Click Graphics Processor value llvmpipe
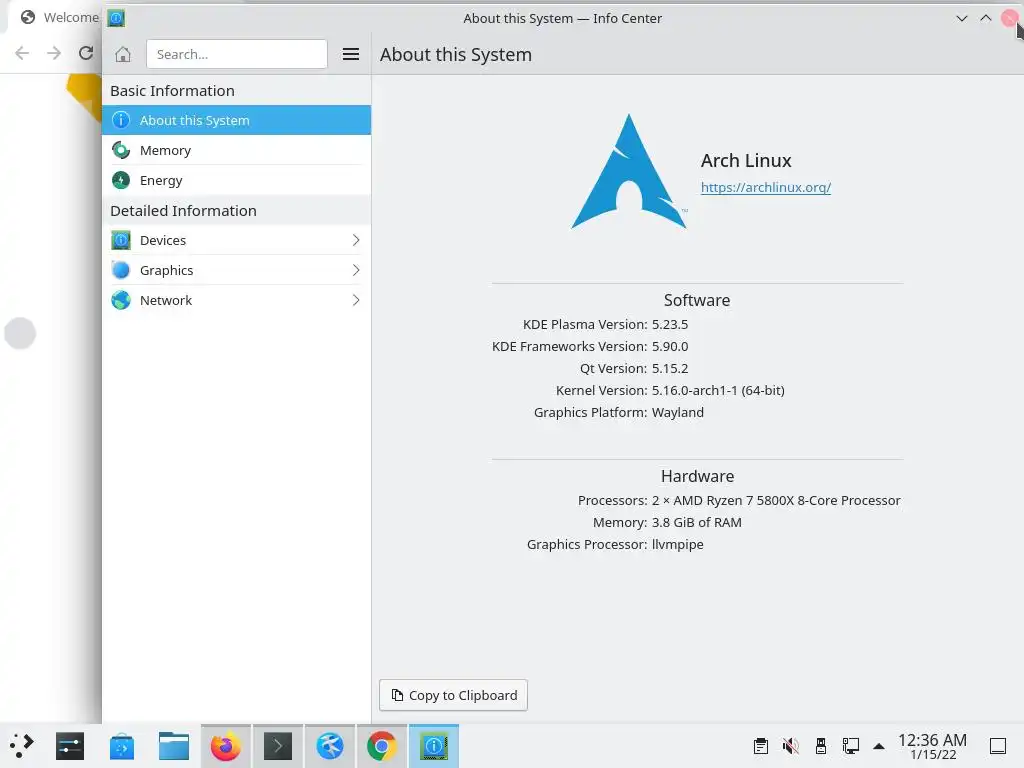 point(678,545)
